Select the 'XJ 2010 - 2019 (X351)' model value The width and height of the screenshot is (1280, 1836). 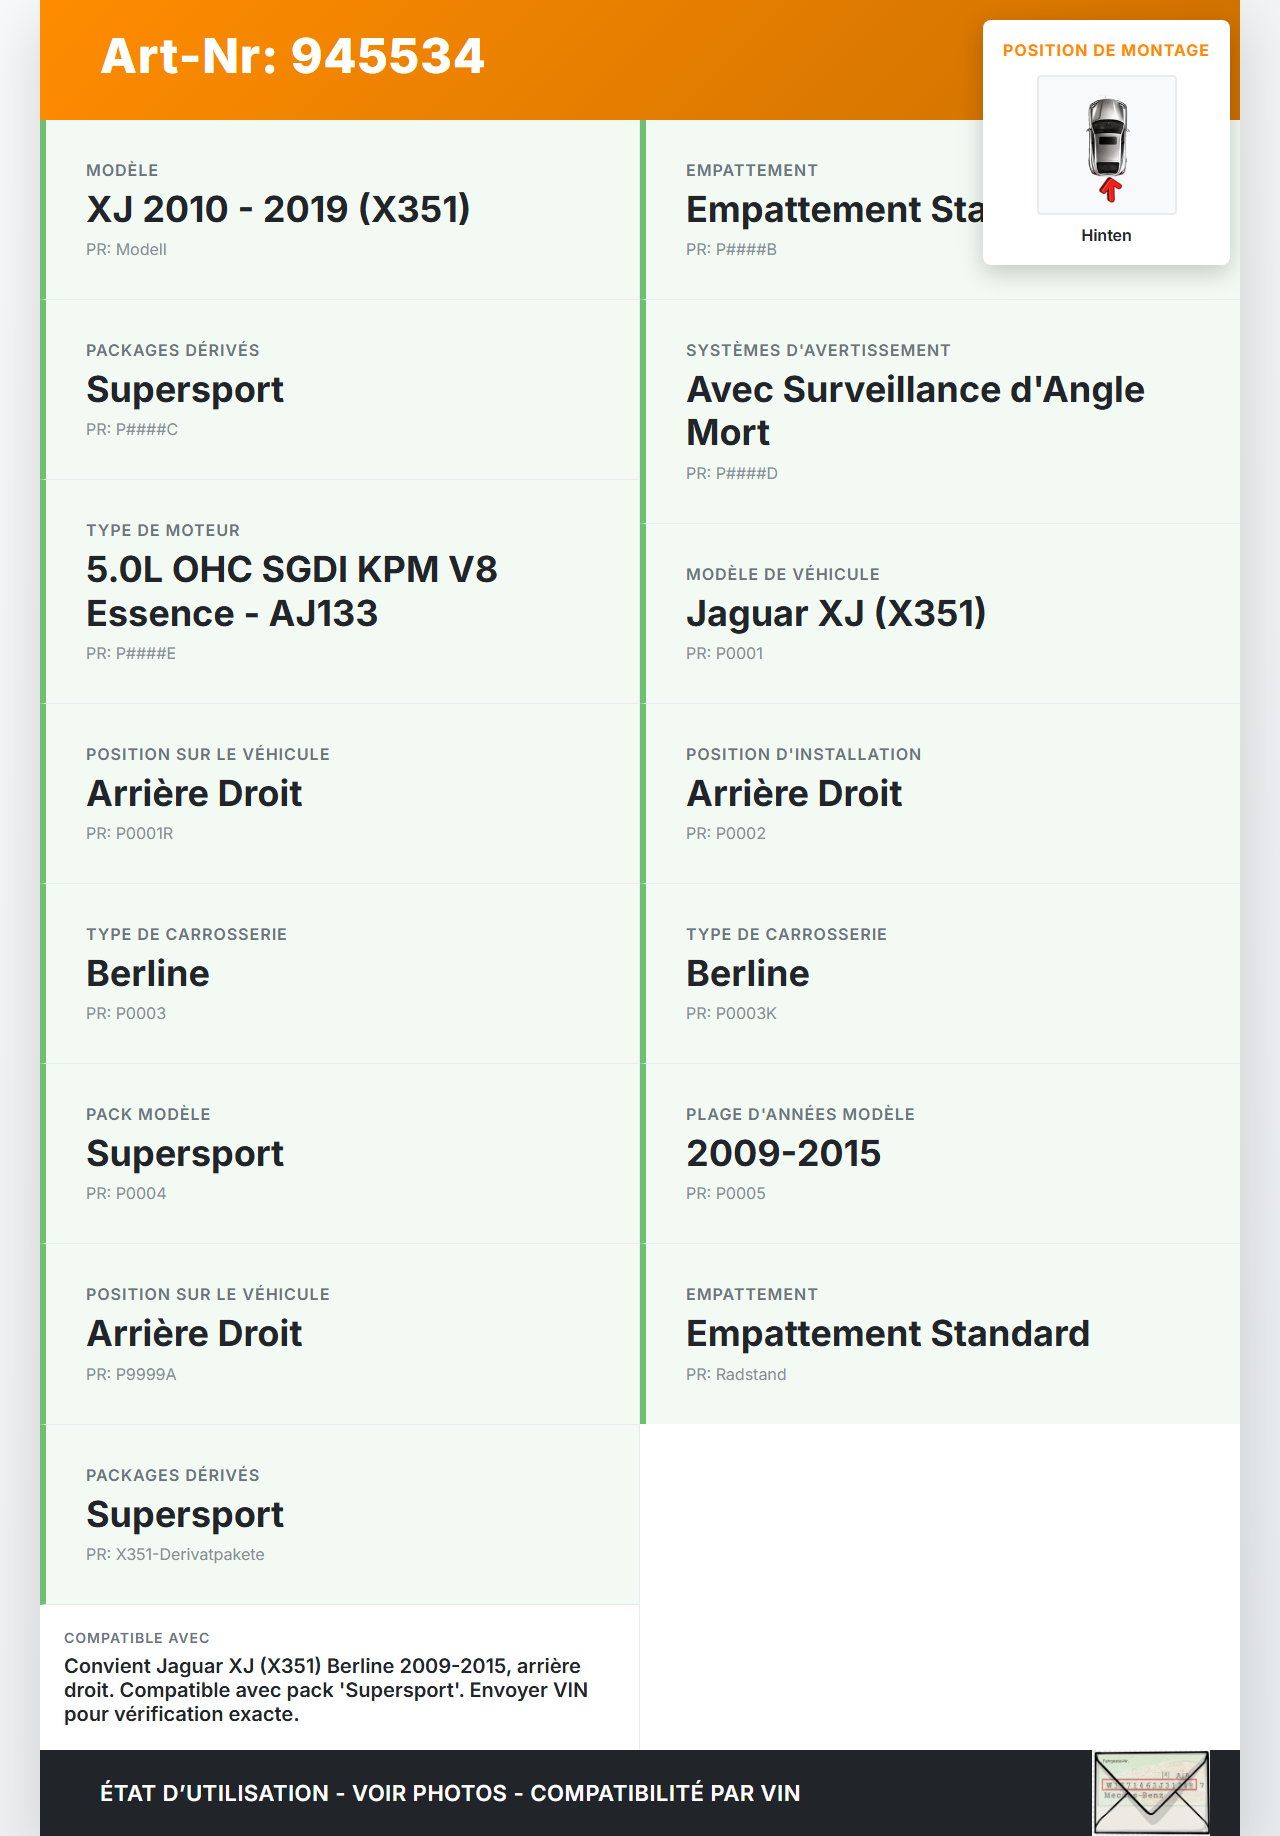278,210
